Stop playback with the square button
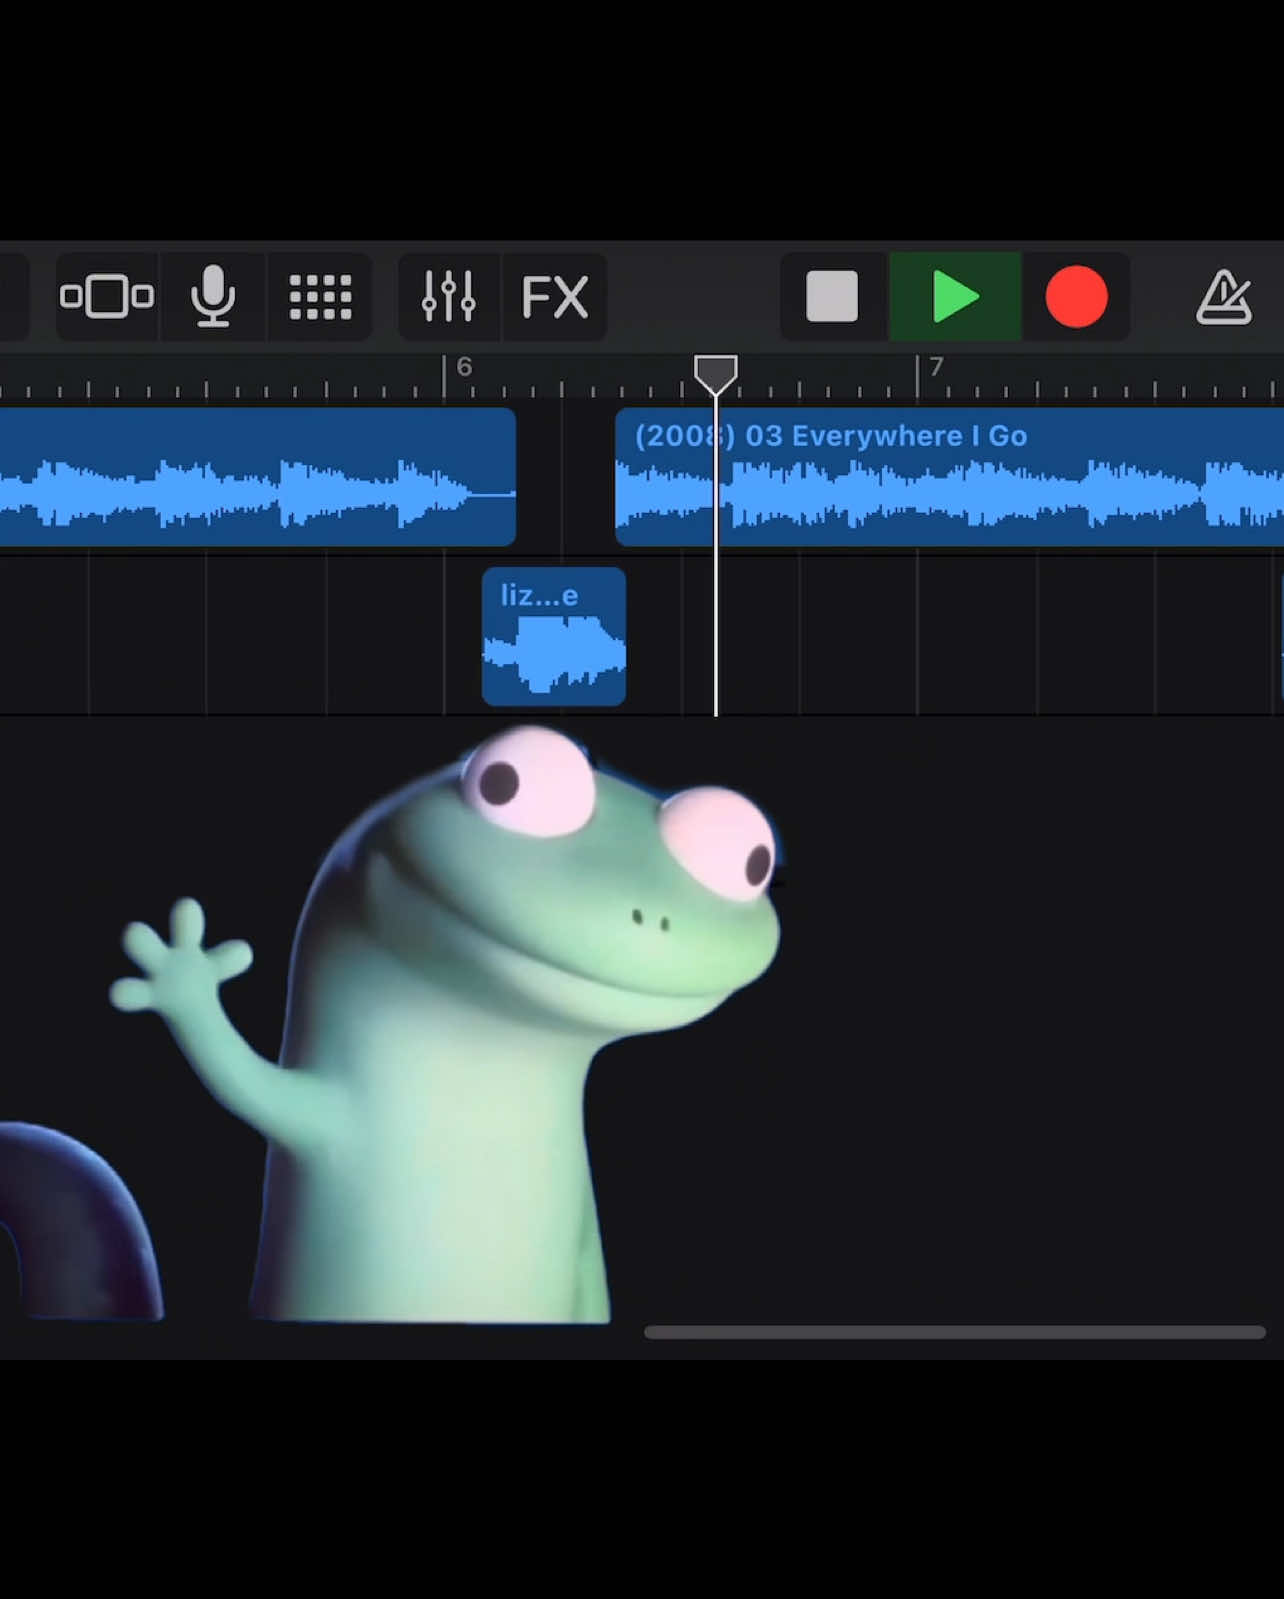1284x1599 pixels. pos(832,297)
